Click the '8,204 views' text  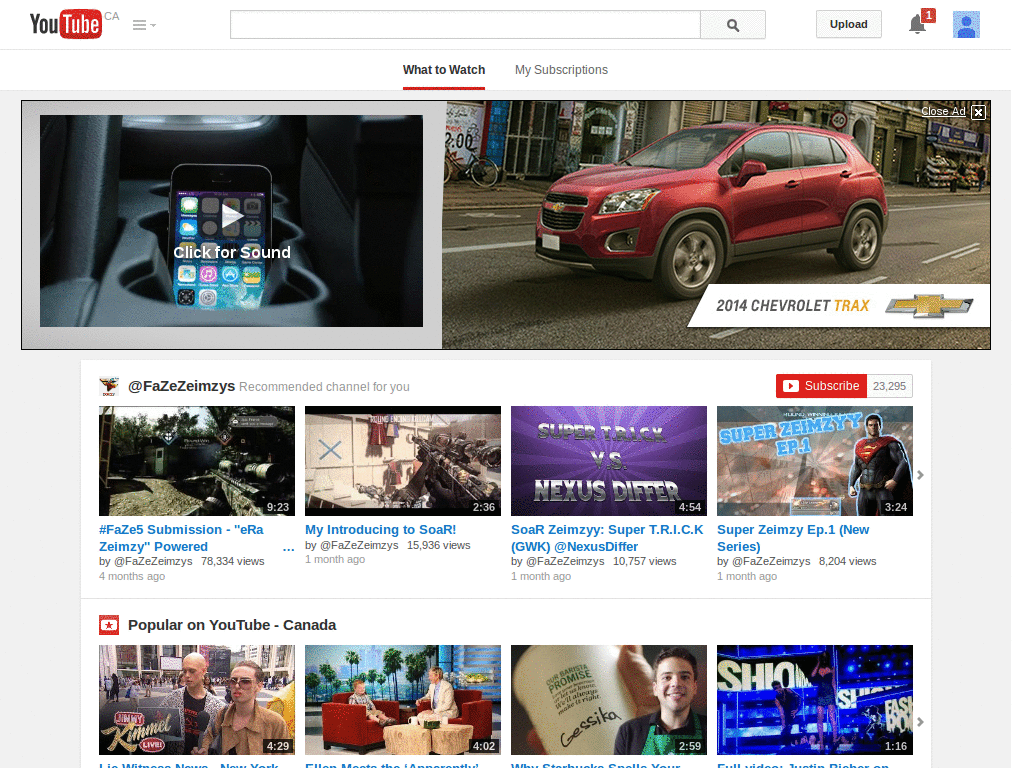tap(848, 562)
